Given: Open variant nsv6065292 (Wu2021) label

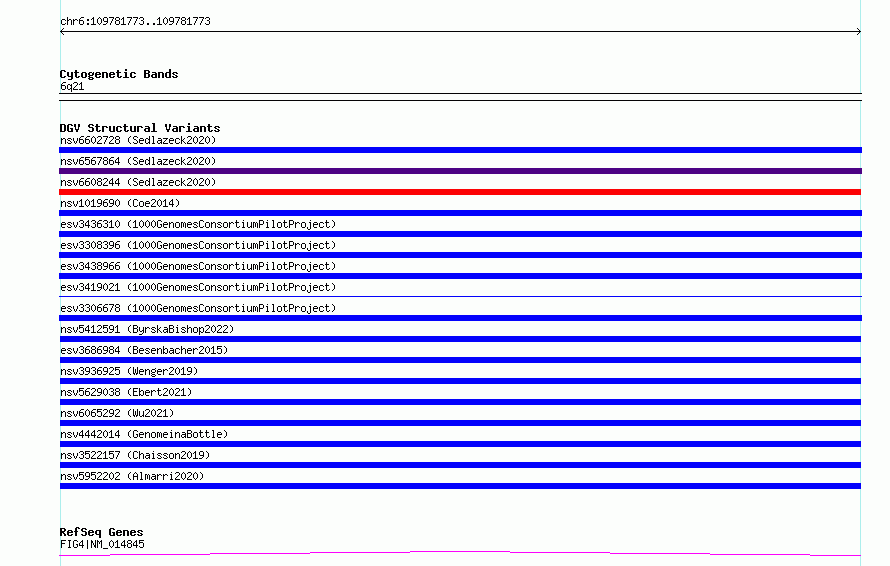Looking at the screenshot, I should pyautogui.click(x=117, y=413).
